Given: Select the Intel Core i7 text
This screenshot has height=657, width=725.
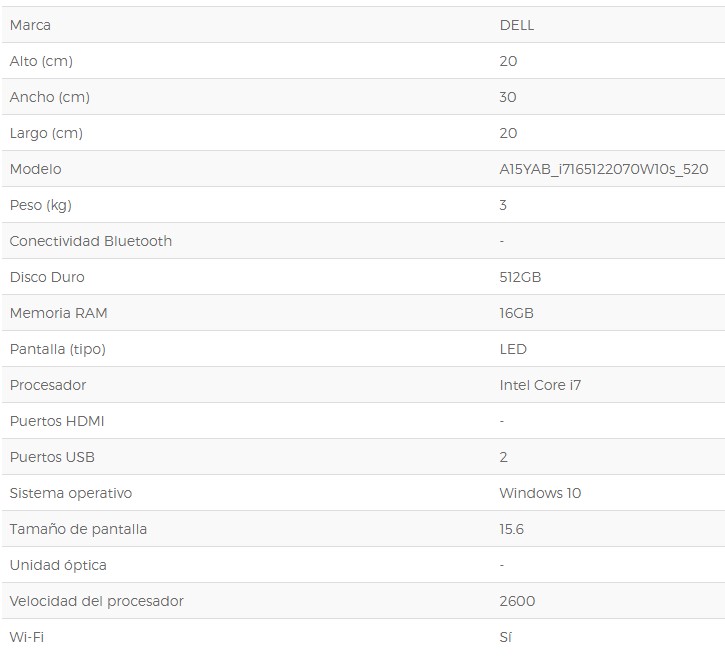Looking at the screenshot, I should tap(540, 386).
